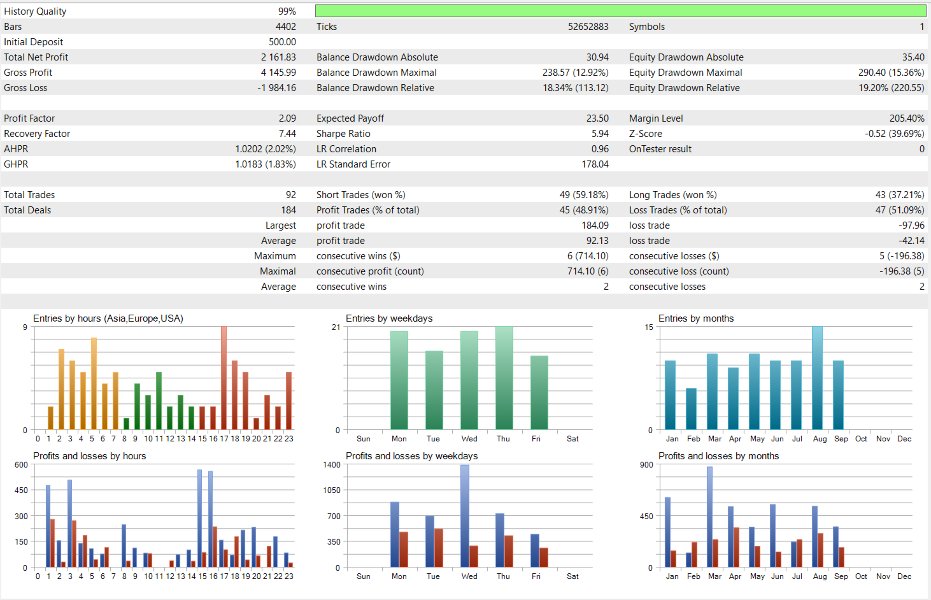Select the Loss Trades value 47 (51.09%)
This screenshot has width=931, height=600.
click(900, 210)
